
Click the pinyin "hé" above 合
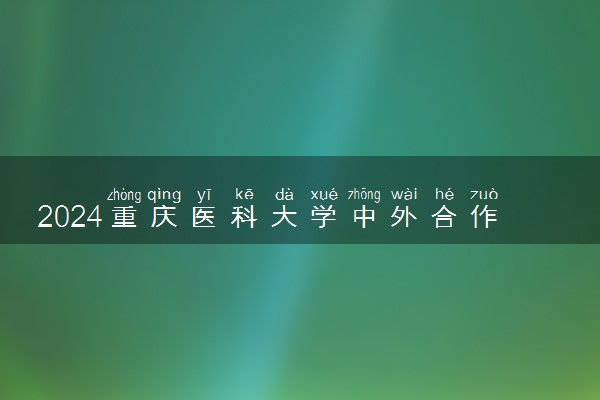pyautogui.click(x=444, y=194)
